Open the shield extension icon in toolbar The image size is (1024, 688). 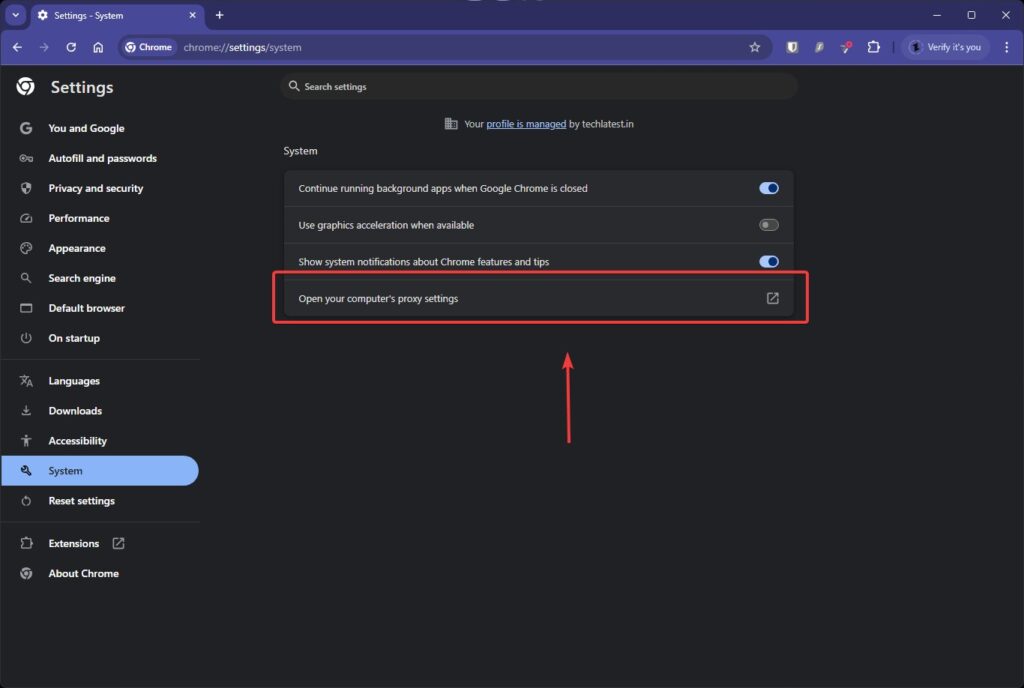click(x=792, y=47)
